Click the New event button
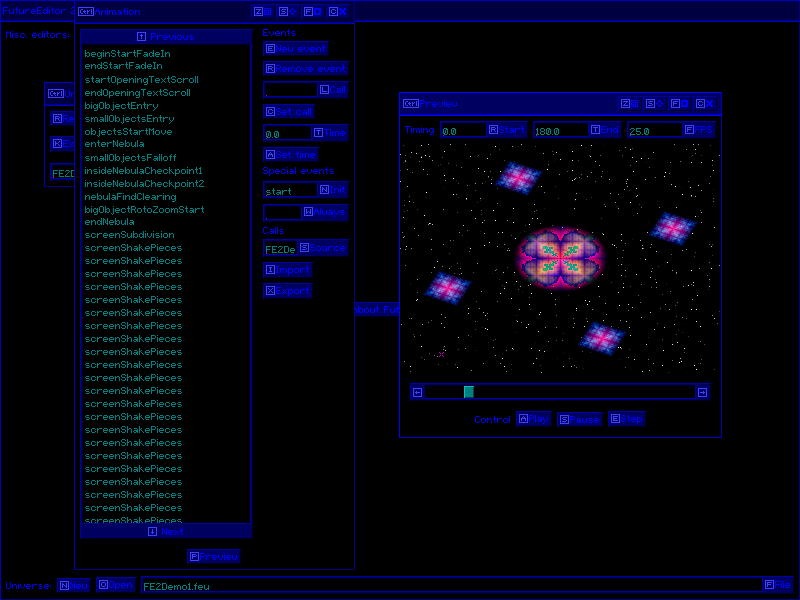The image size is (800, 600). [x=296, y=48]
